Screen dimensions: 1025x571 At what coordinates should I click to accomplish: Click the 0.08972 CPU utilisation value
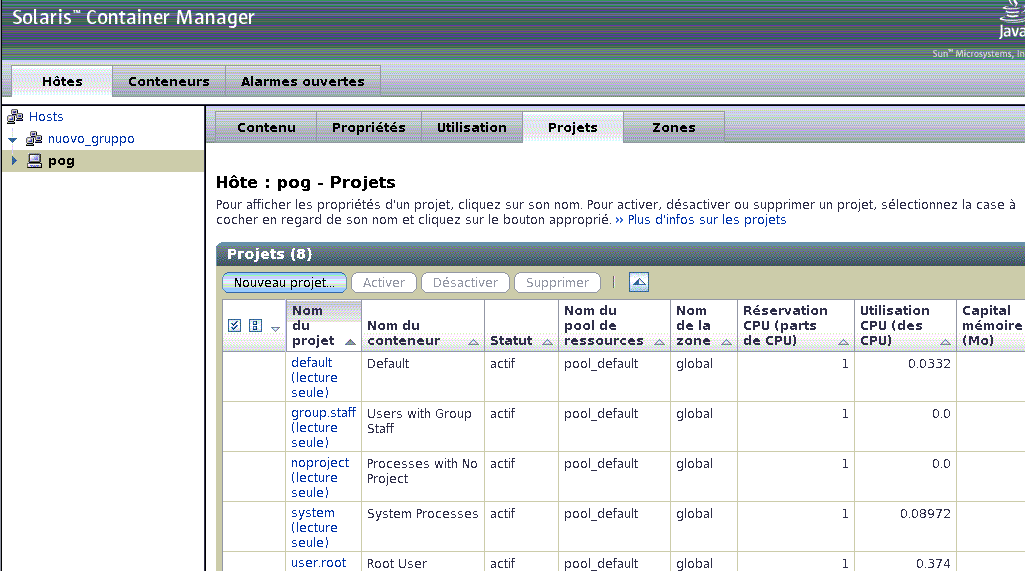925,513
